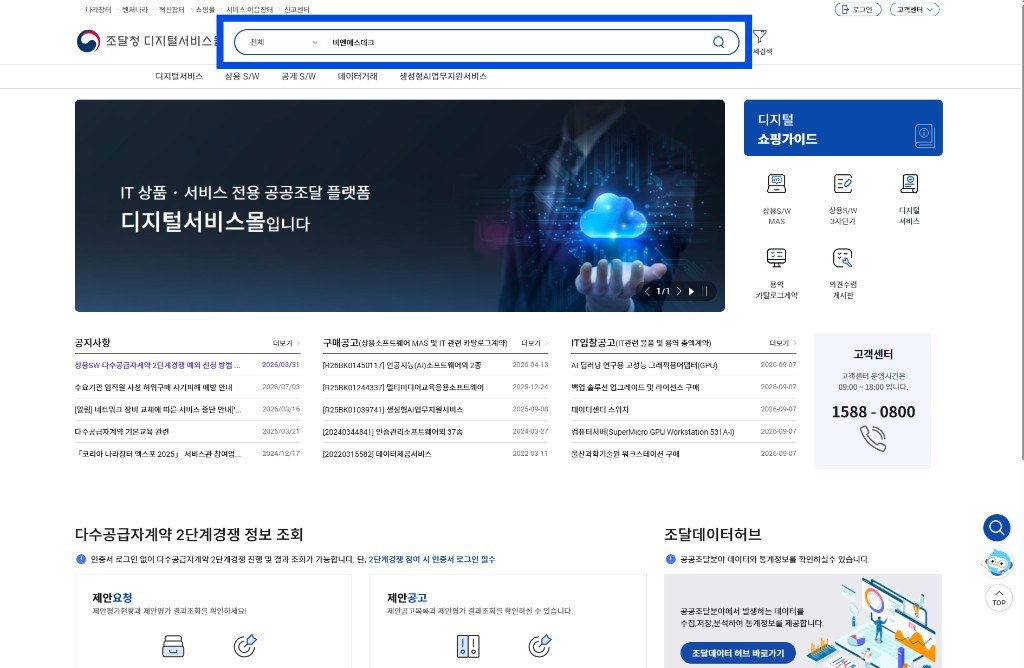Open bid 데이터센터 스위치

coord(600,409)
